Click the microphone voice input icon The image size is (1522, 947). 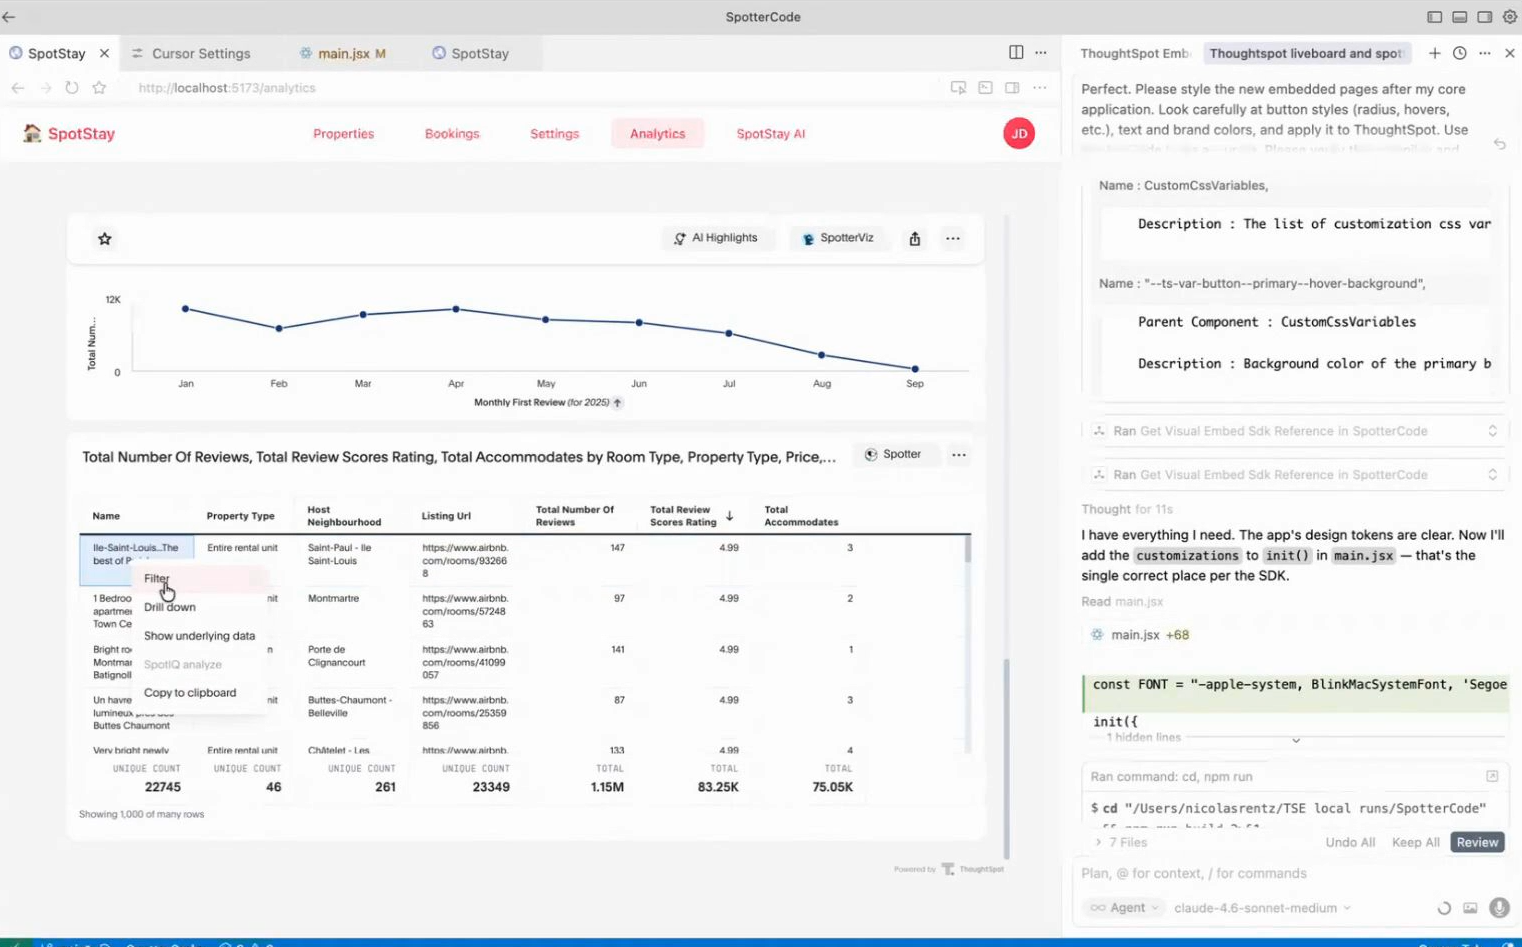coord(1498,908)
